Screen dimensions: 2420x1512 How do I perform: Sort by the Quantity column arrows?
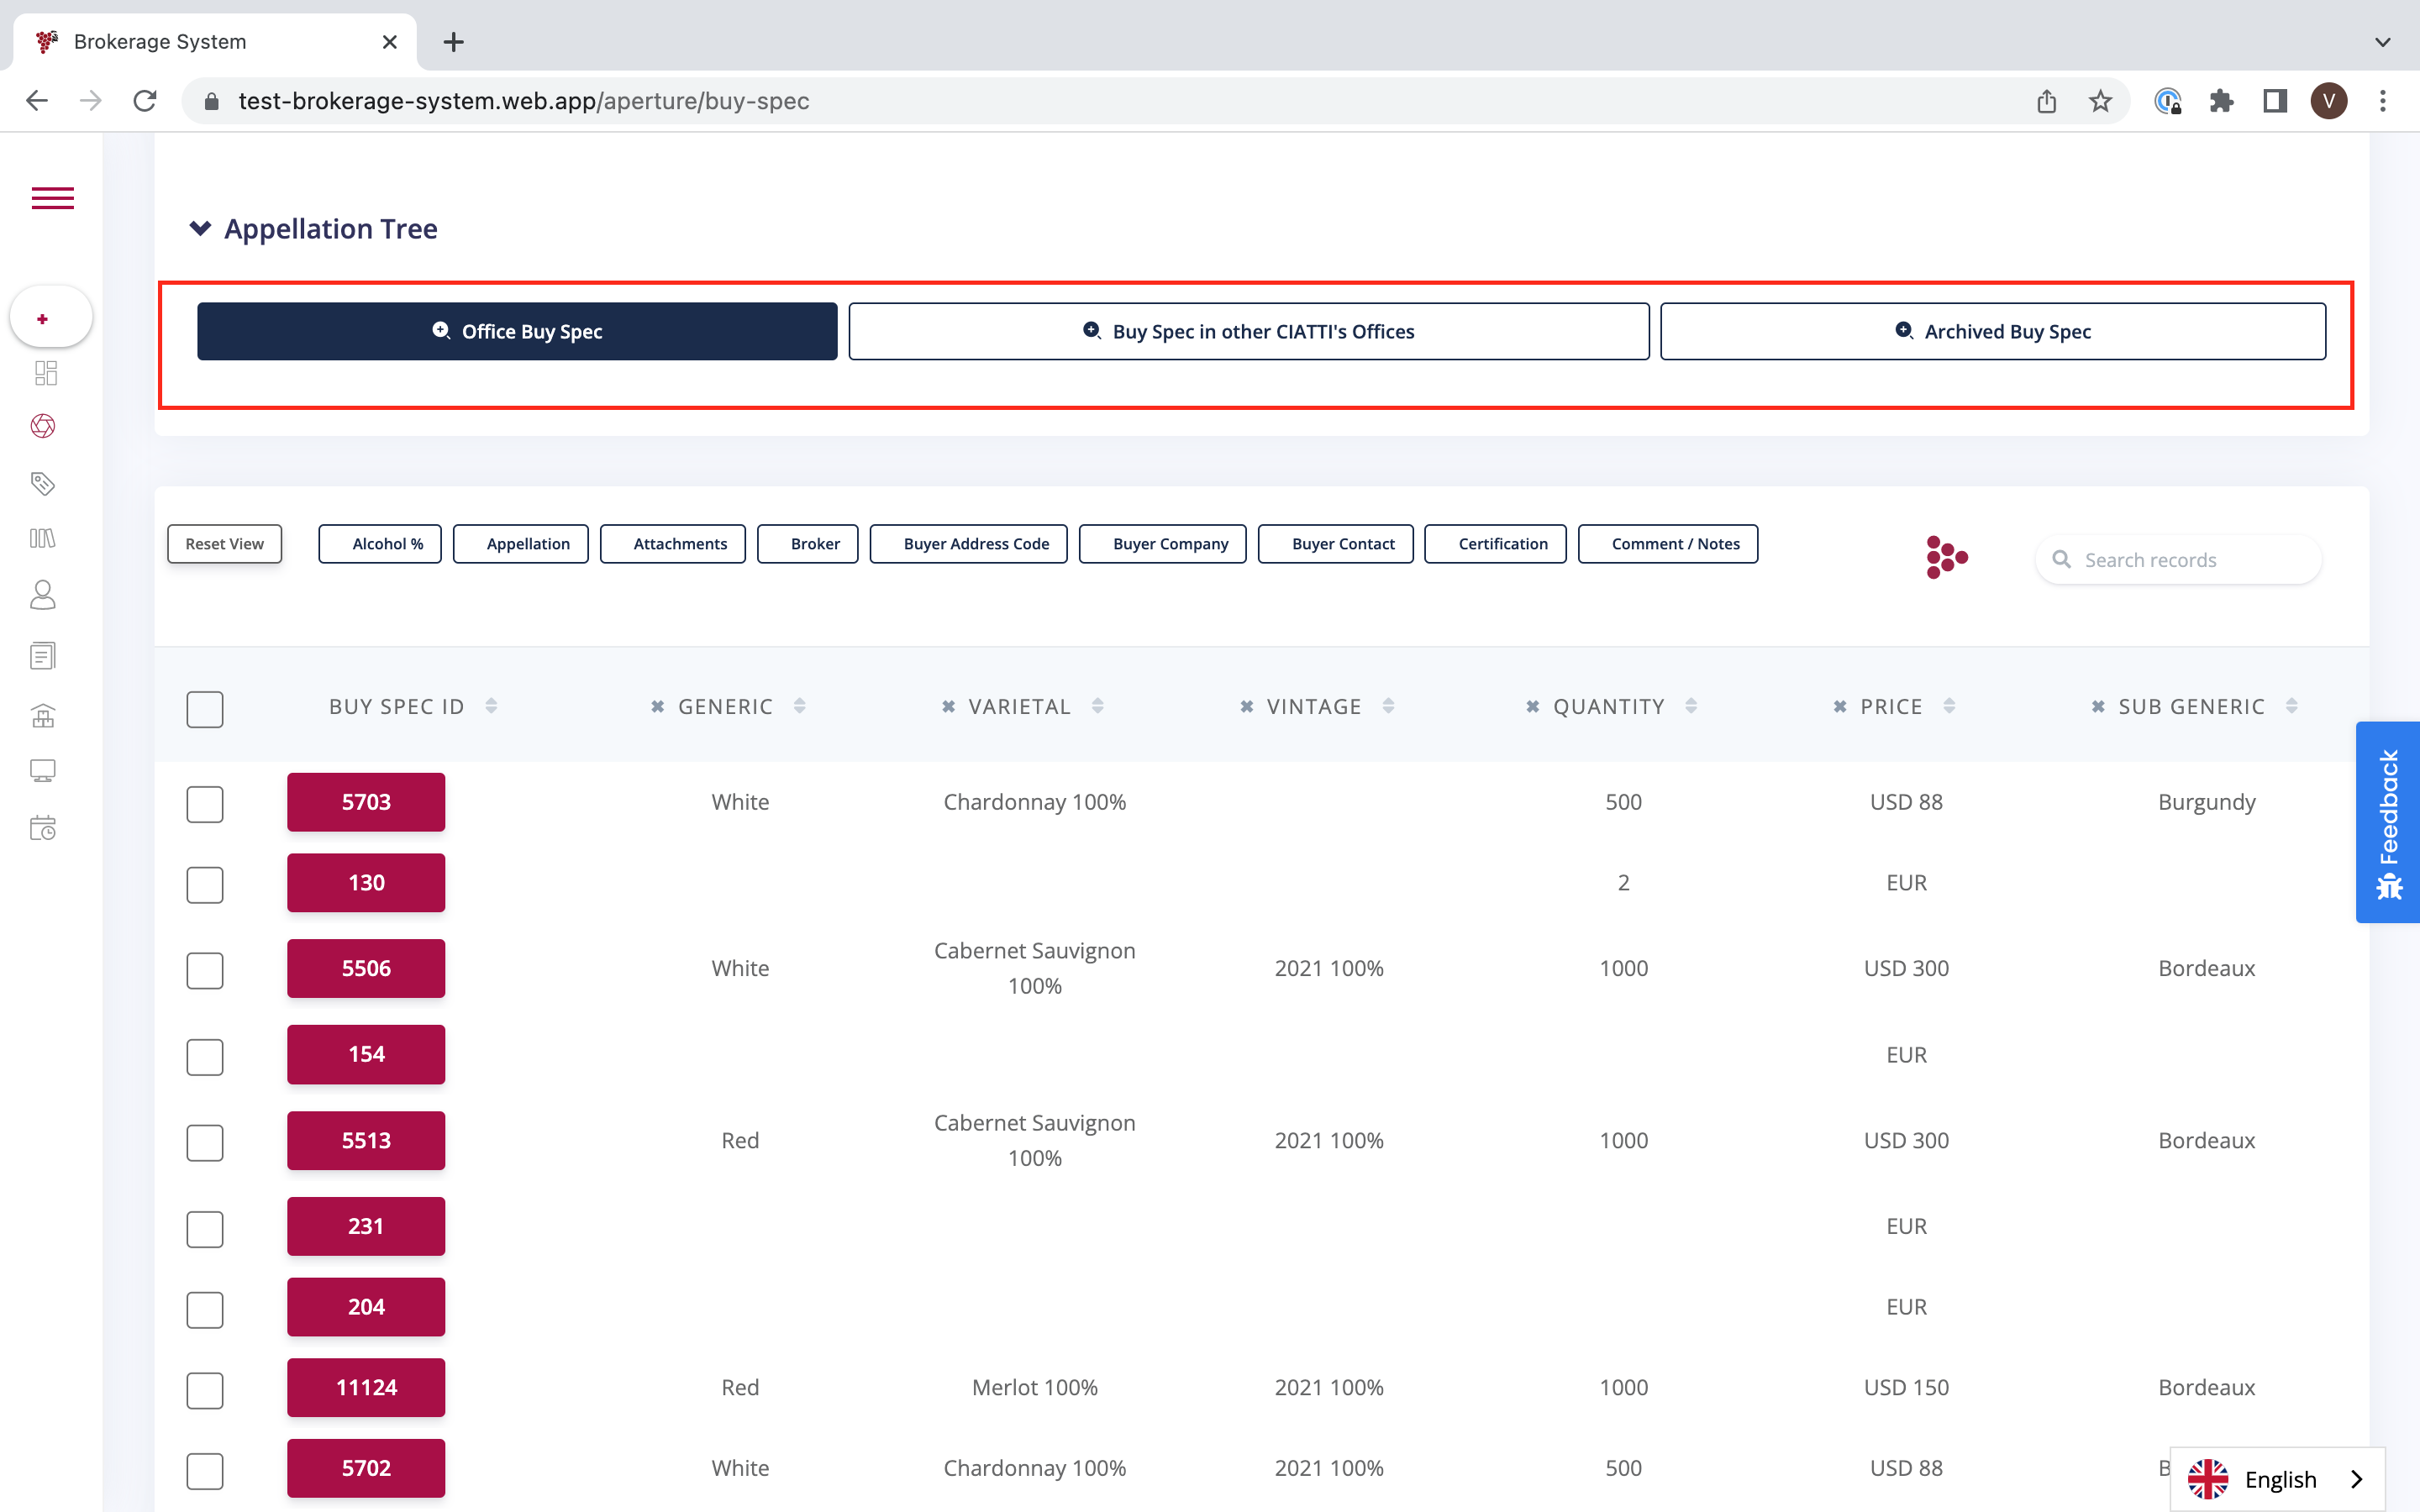(1691, 706)
